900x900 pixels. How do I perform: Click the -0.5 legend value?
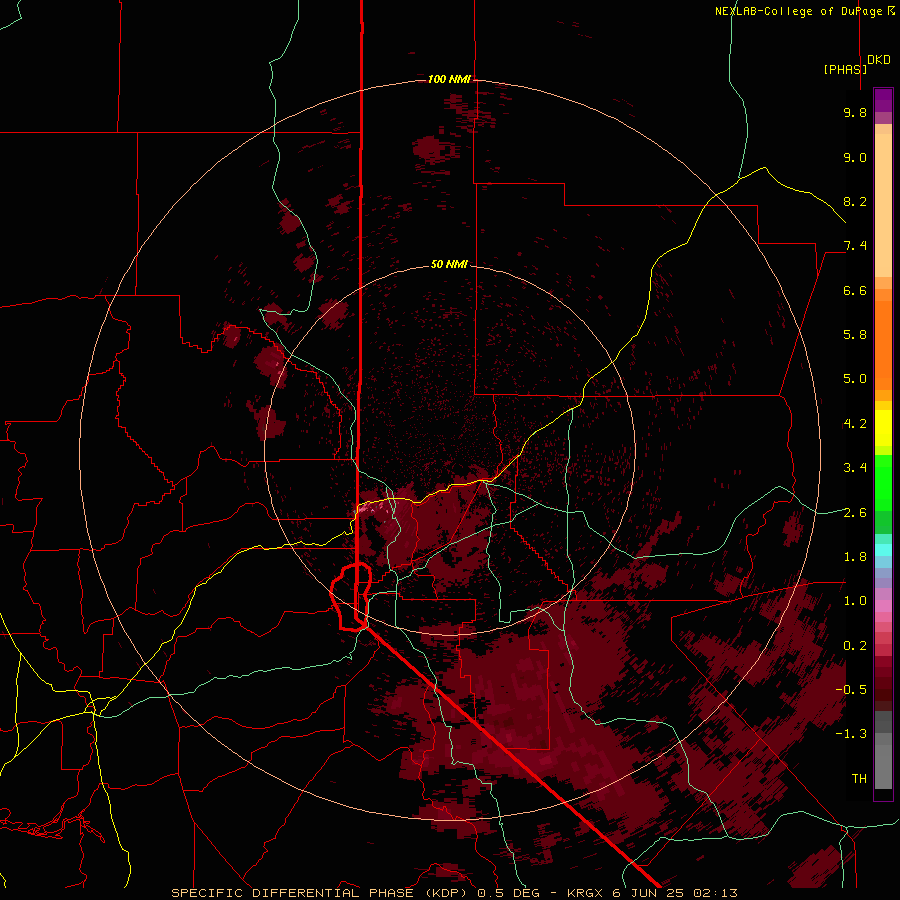(x=851, y=690)
